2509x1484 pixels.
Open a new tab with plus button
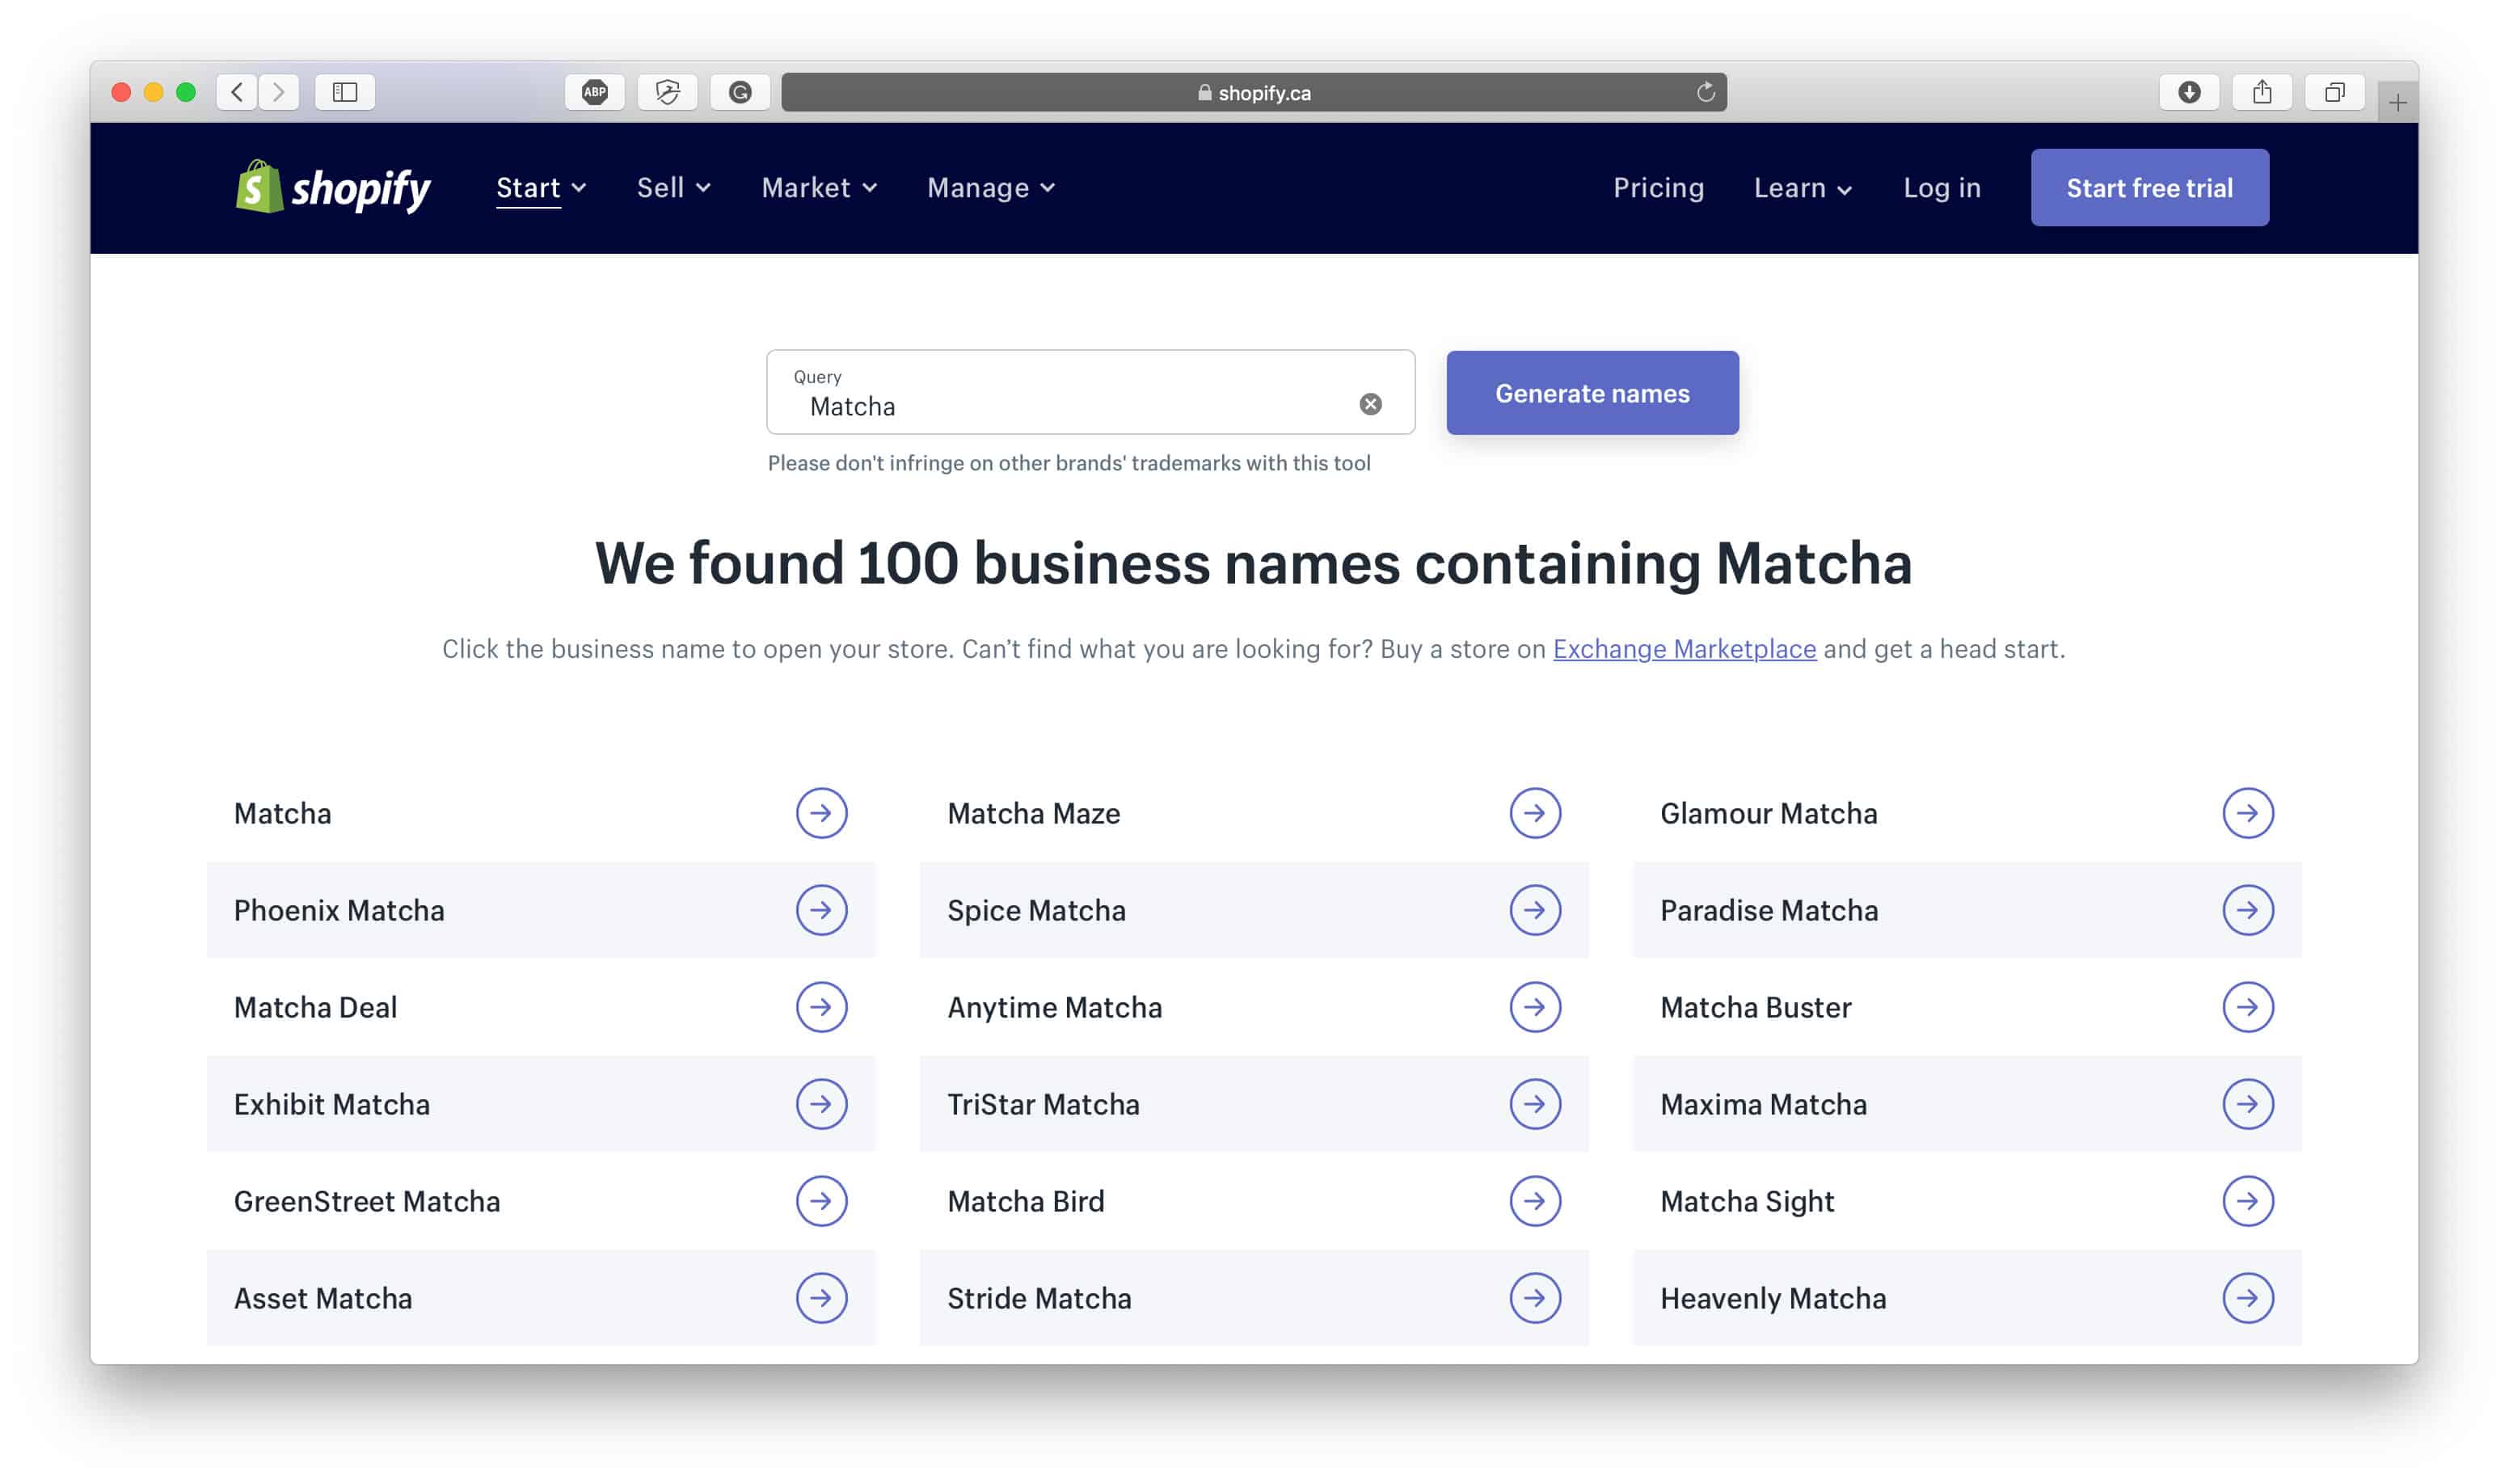2398,102
